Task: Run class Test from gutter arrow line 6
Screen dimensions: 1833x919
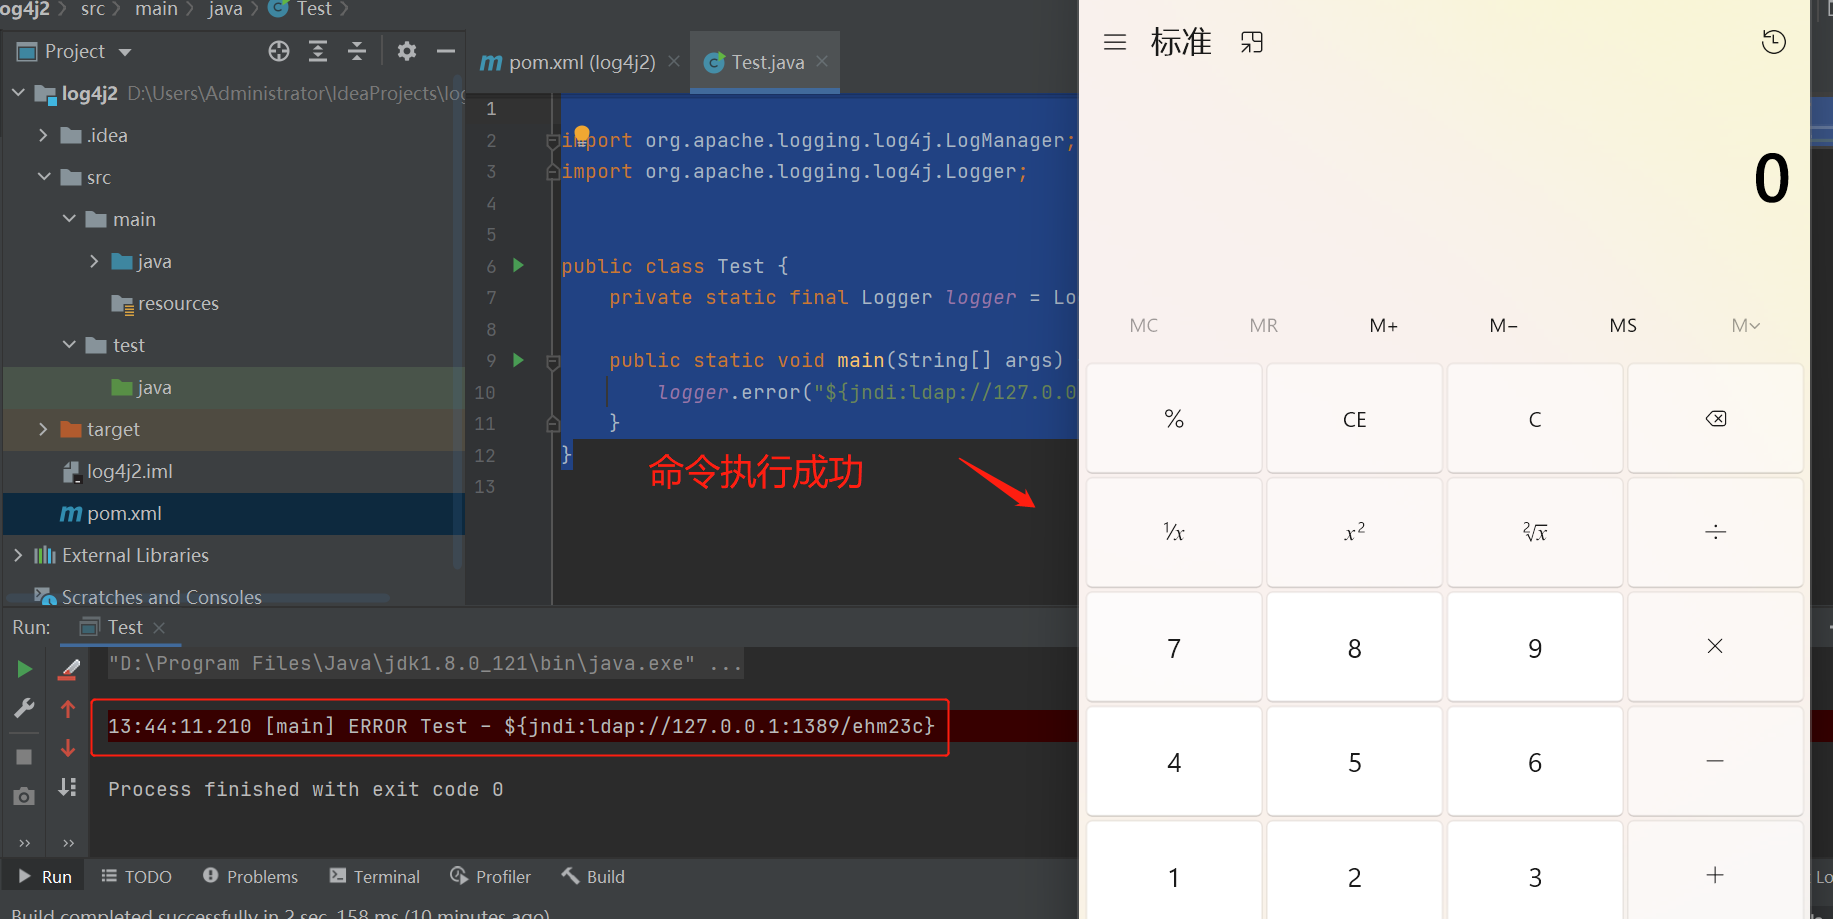Action: click(518, 265)
